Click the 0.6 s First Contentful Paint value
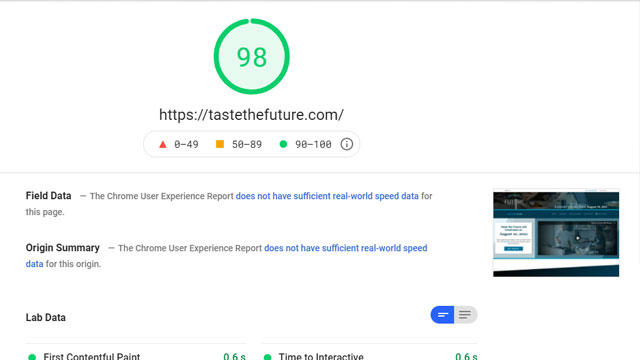The image size is (640, 360). pos(234,356)
